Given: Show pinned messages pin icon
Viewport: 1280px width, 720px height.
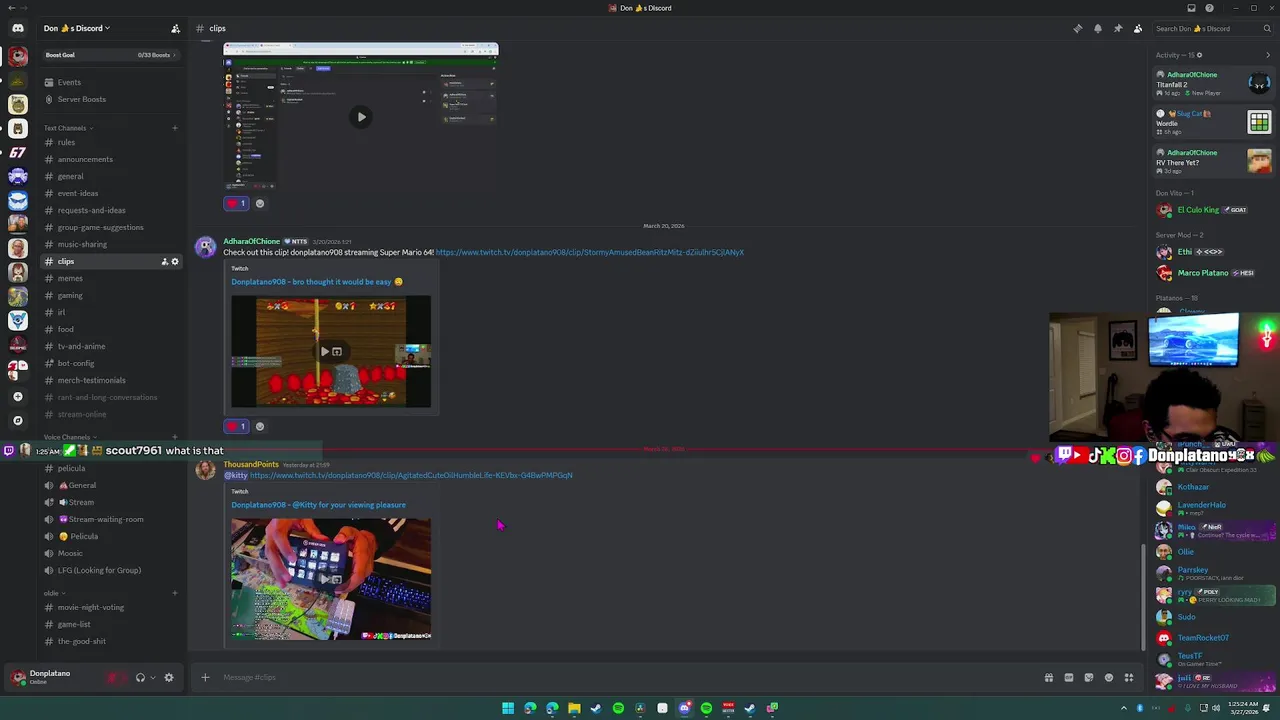Looking at the screenshot, I should click(1118, 28).
